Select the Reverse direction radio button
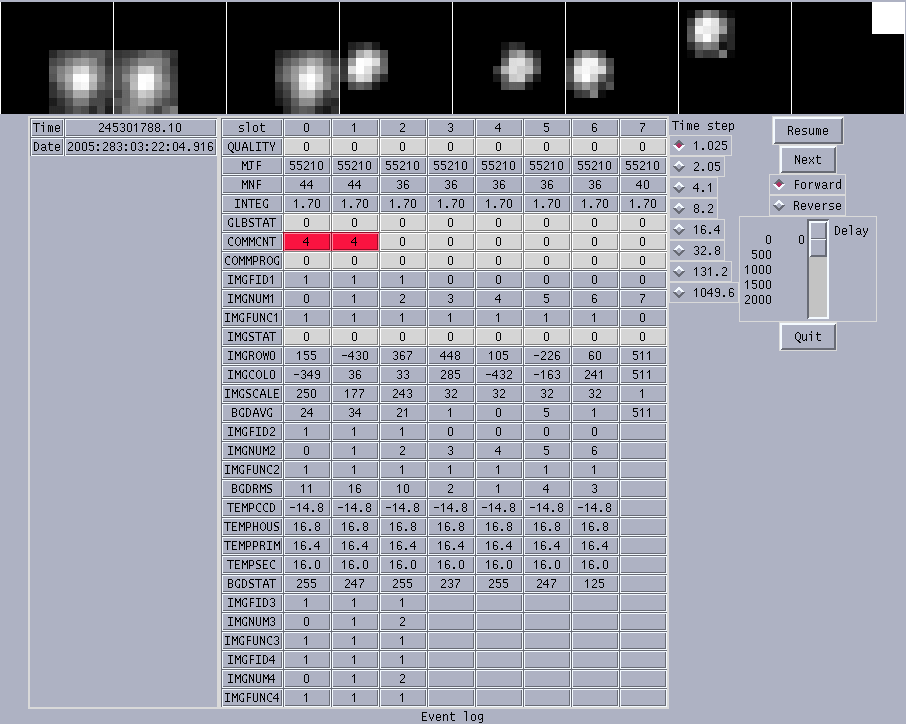906x724 pixels. tap(807, 206)
